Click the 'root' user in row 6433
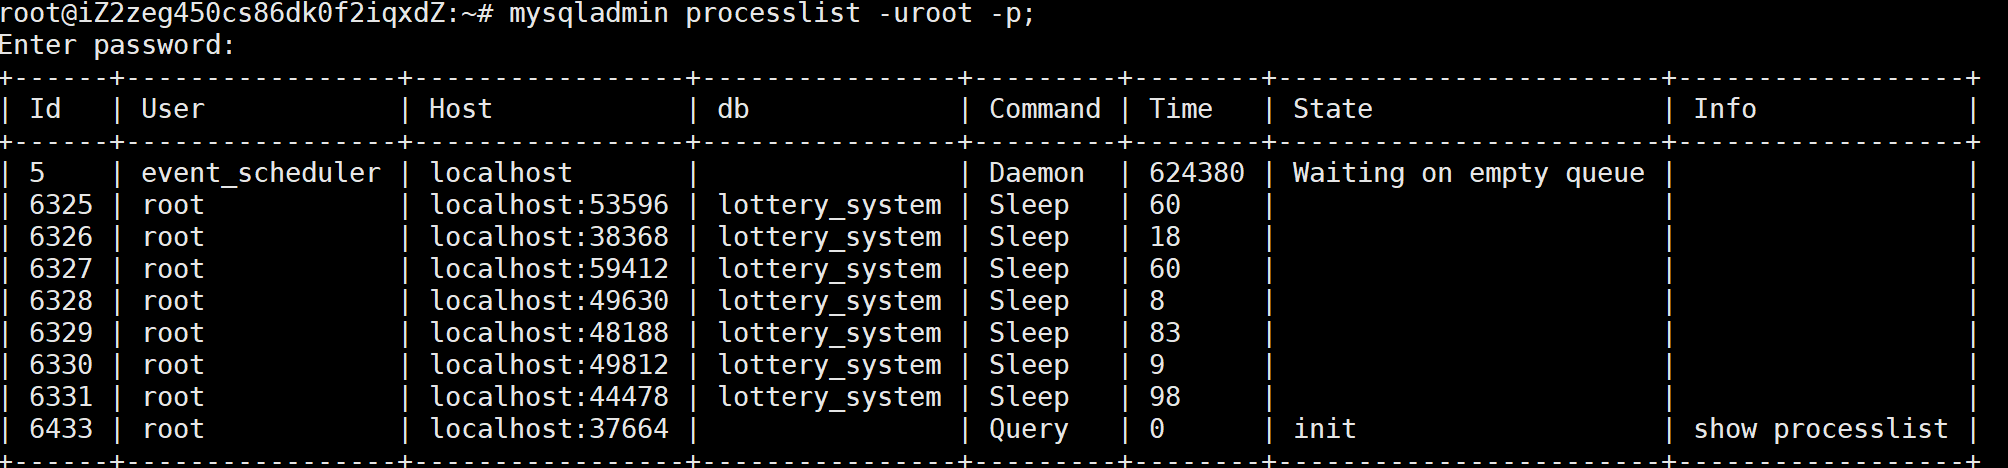The width and height of the screenshot is (2008, 468). click(x=173, y=429)
